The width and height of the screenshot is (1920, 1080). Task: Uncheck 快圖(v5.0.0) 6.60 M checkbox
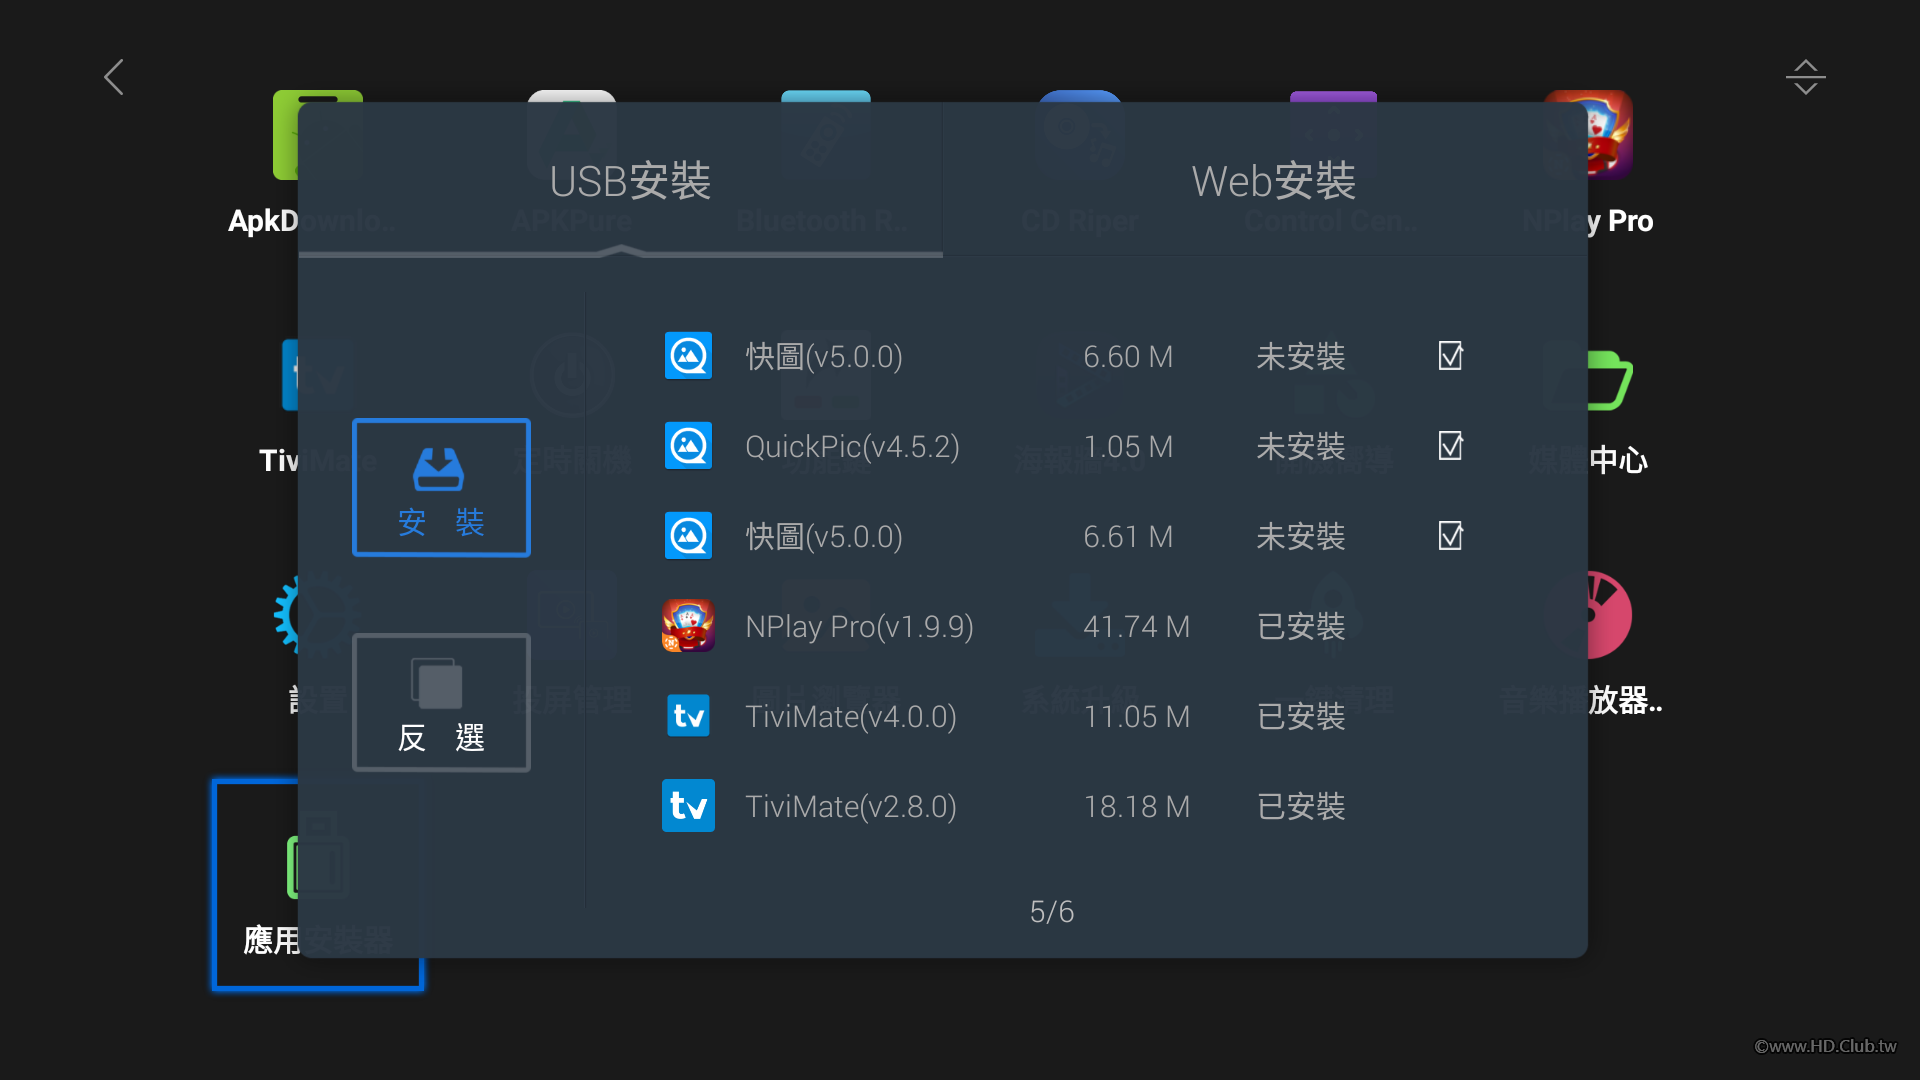tap(1451, 356)
